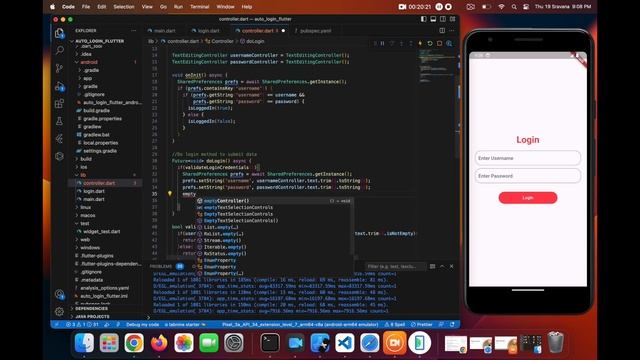Split the editor right
The height and width of the screenshot is (360, 640).
(442, 31)
